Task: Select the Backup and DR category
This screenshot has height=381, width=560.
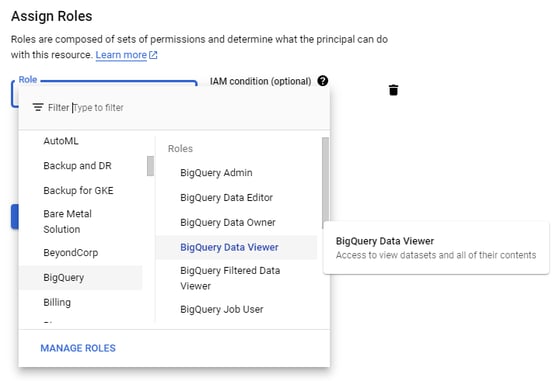Action: (78, 166)
